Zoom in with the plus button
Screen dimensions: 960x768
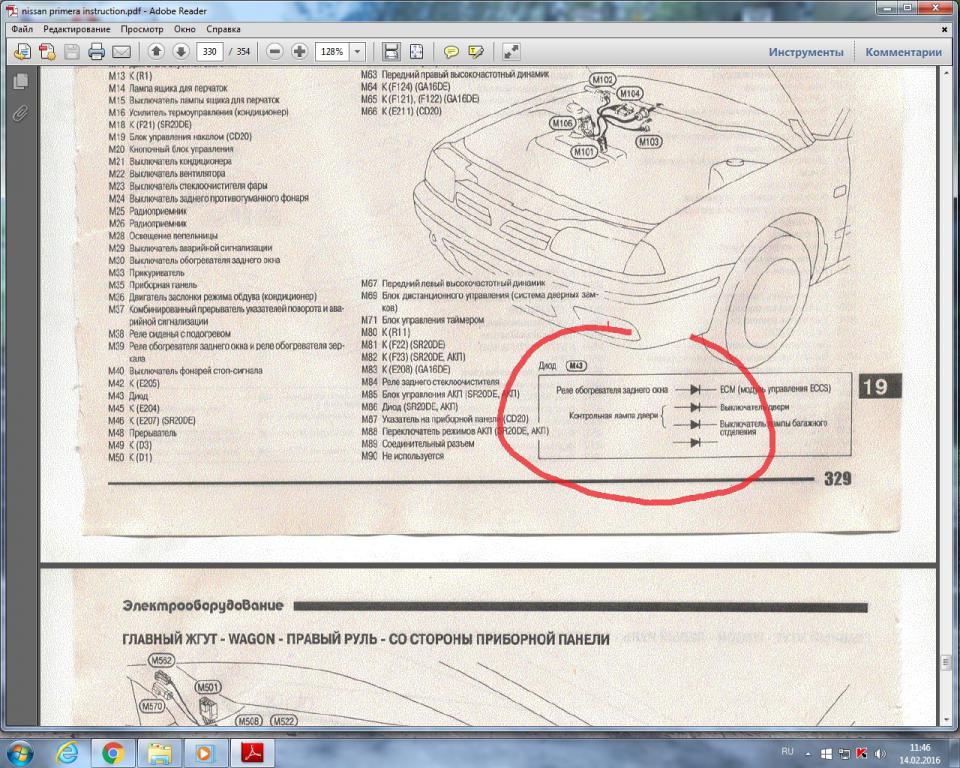(x=299, y=51)
